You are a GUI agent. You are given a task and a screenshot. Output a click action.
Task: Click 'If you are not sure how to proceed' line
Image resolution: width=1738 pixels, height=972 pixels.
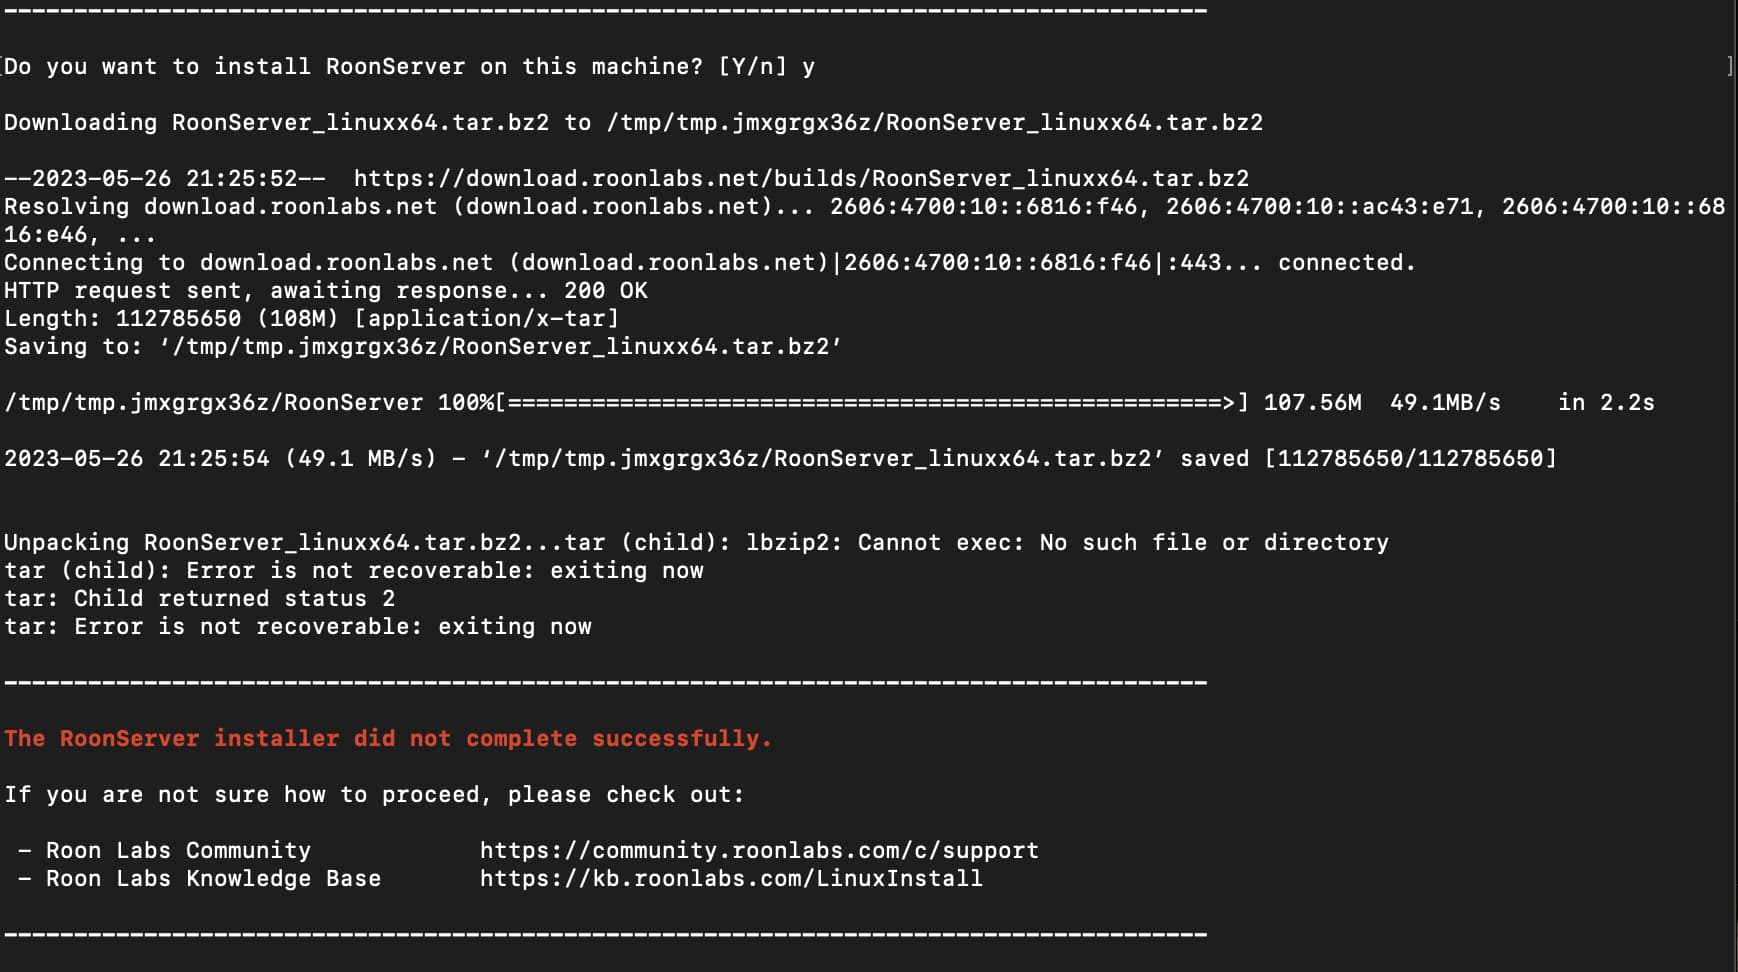click(374, 795)
